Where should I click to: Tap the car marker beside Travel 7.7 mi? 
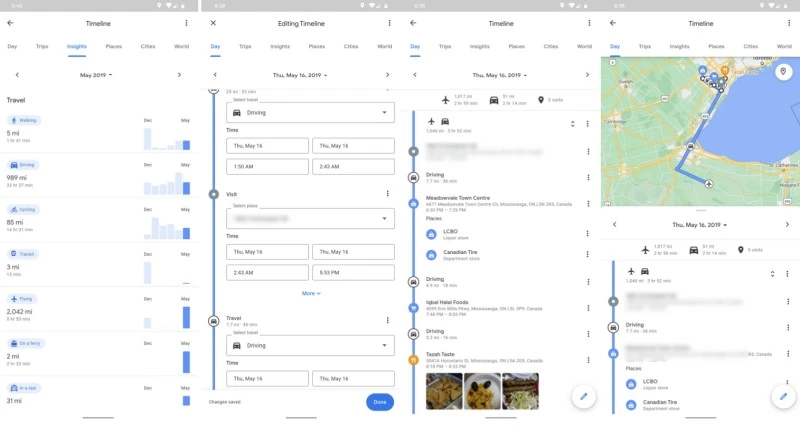214,321
